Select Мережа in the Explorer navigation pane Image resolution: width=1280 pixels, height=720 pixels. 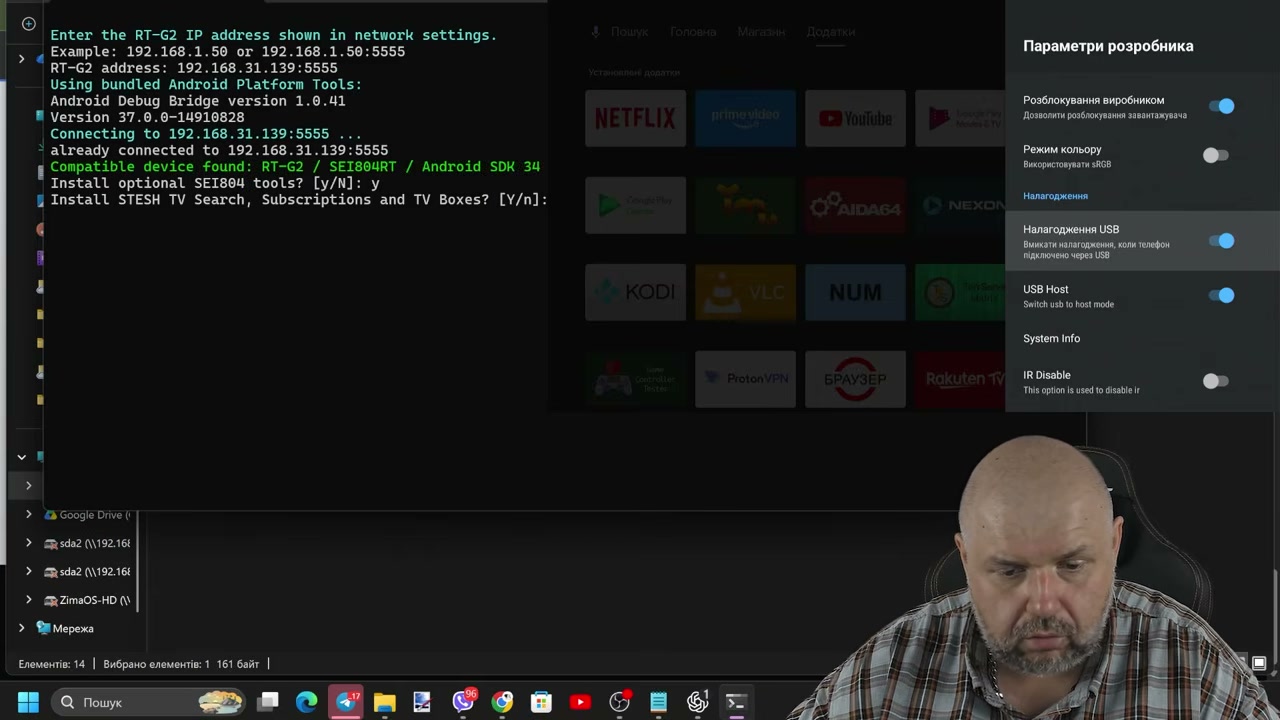tap(73, 628)
